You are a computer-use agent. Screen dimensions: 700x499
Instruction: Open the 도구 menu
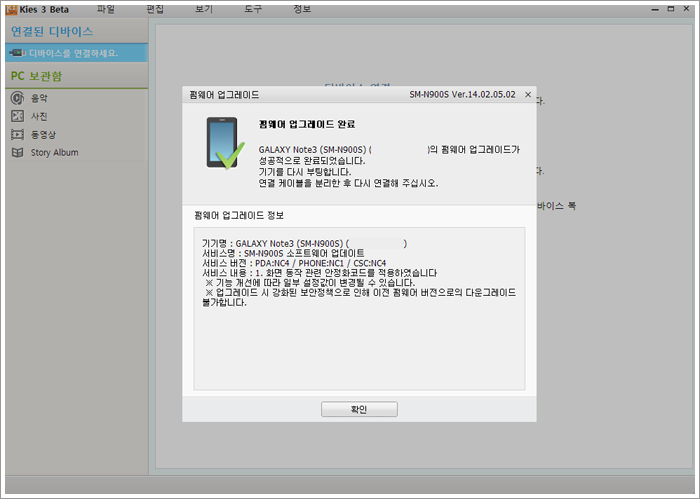253,9
